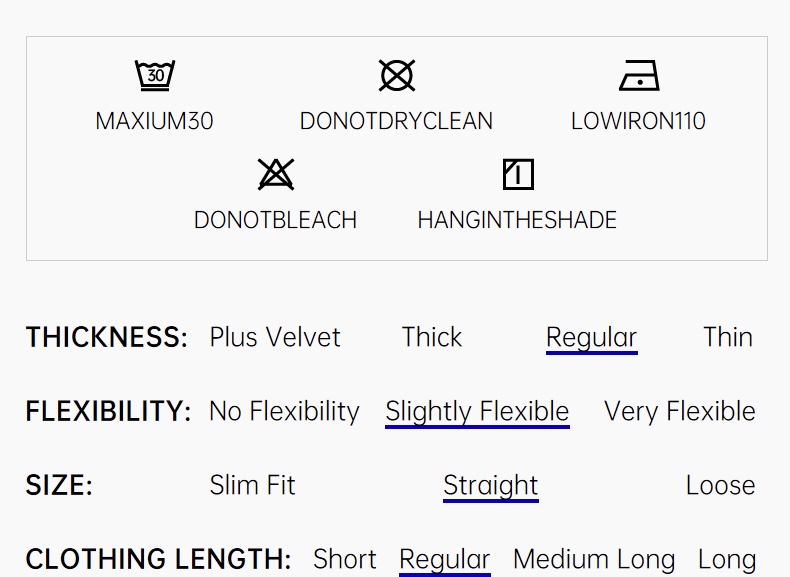
Task: Pick Very Flexible option
Action: coord(680,411)
